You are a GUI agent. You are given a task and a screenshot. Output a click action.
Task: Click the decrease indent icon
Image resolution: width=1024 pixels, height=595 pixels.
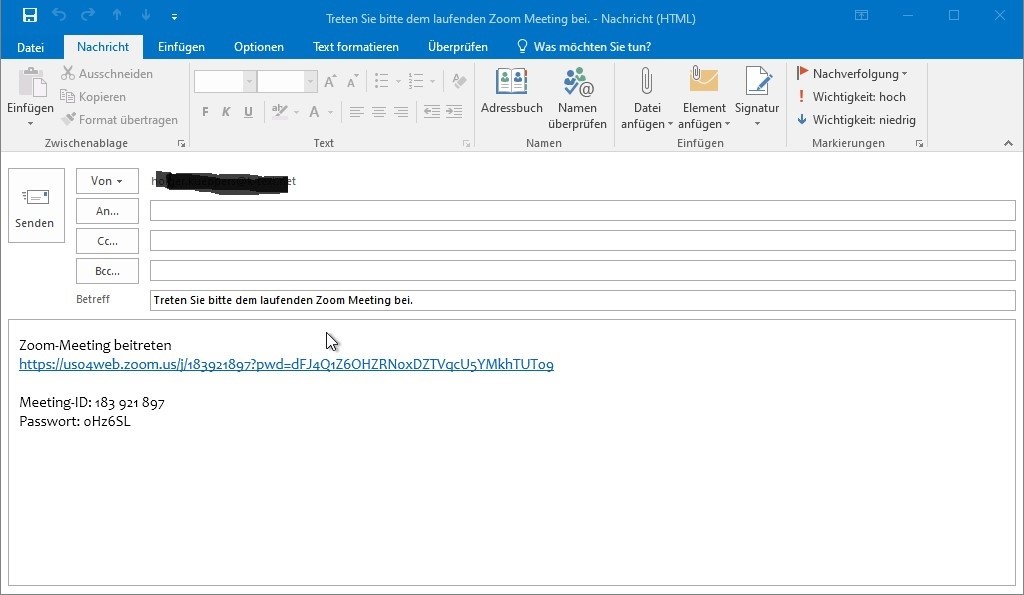[x=432, y=112]
